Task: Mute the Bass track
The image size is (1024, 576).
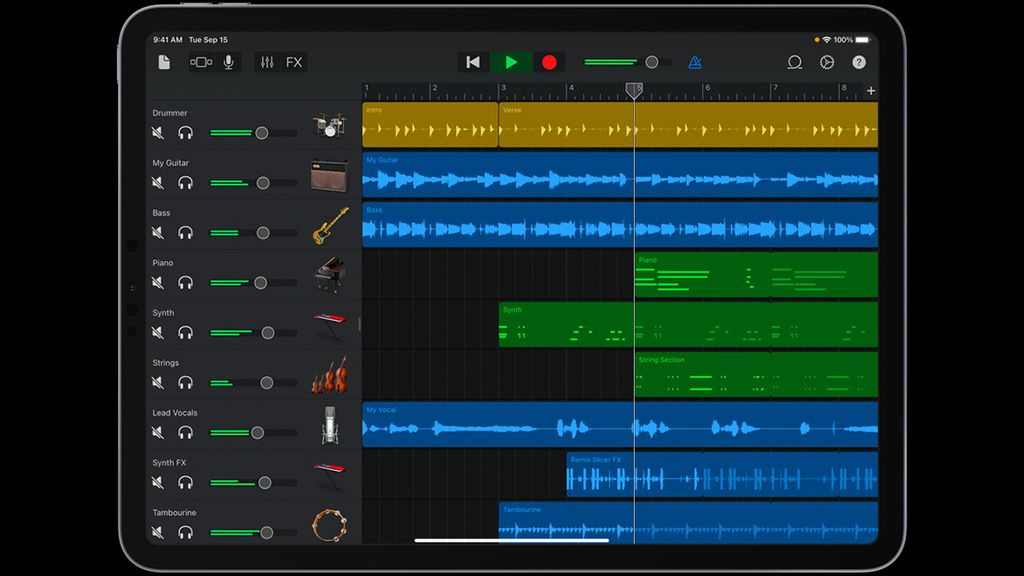Action: pos(157,232)
